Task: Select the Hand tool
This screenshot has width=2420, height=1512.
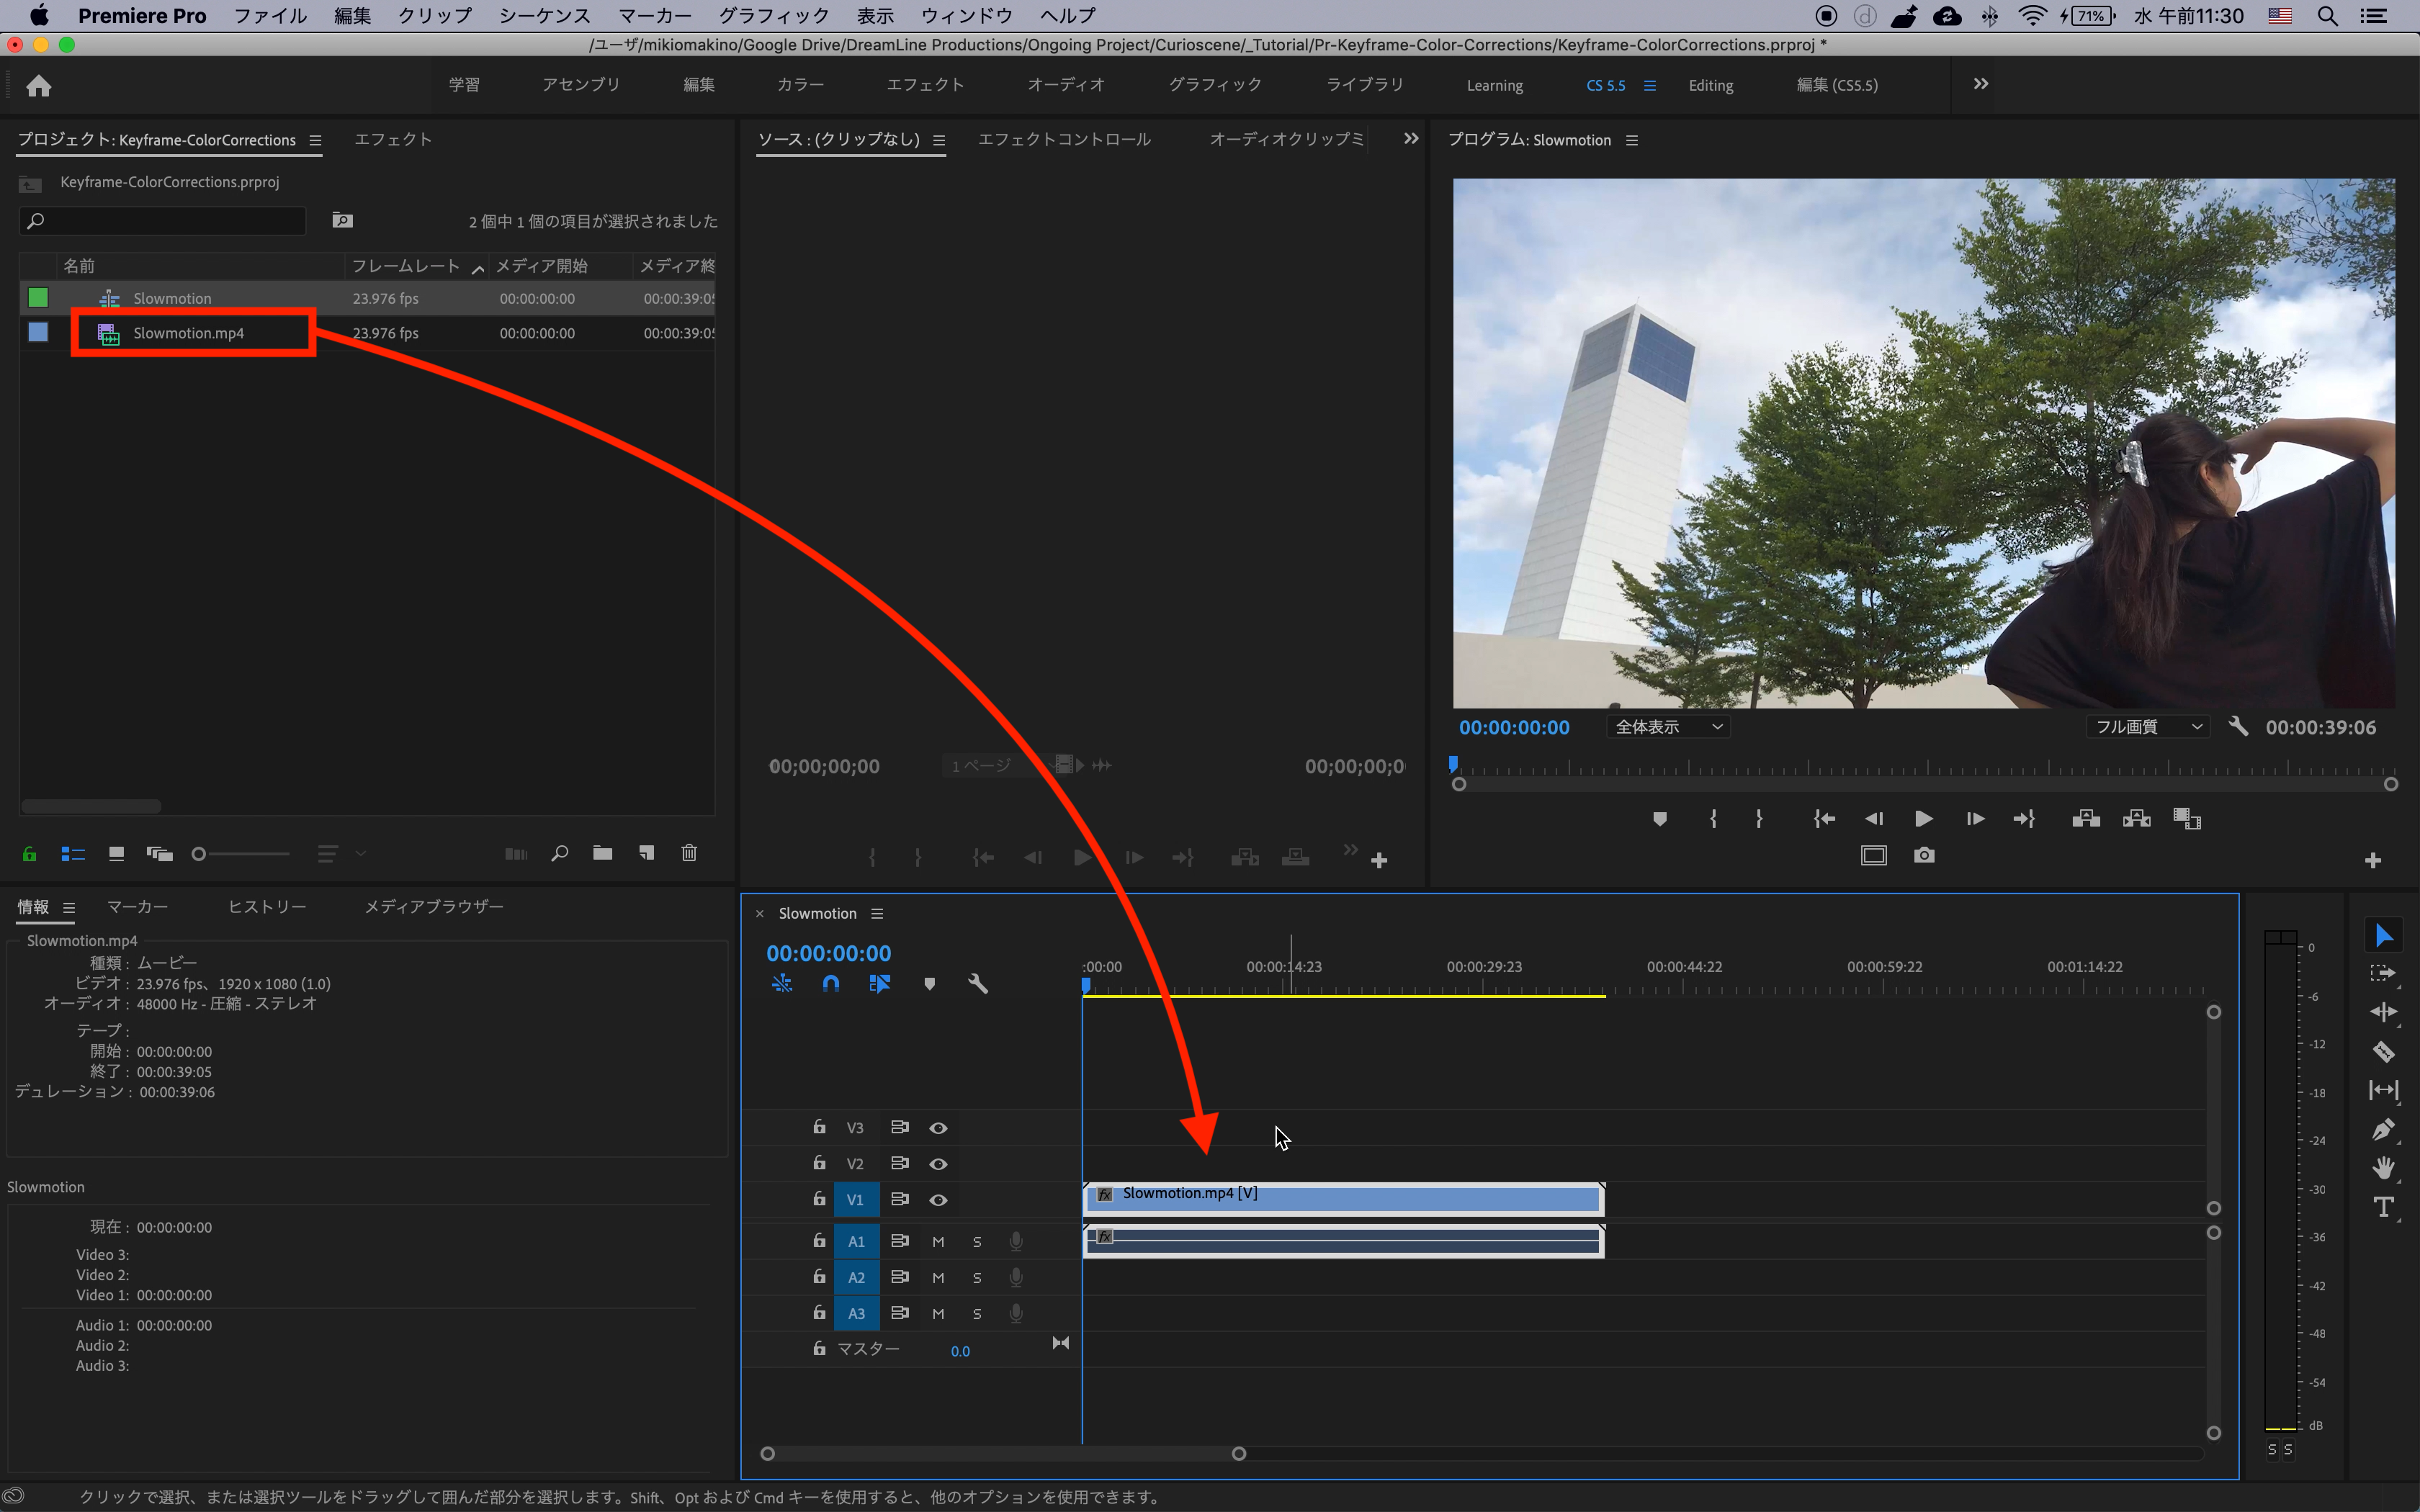Action: [x=2383, y=1168]
